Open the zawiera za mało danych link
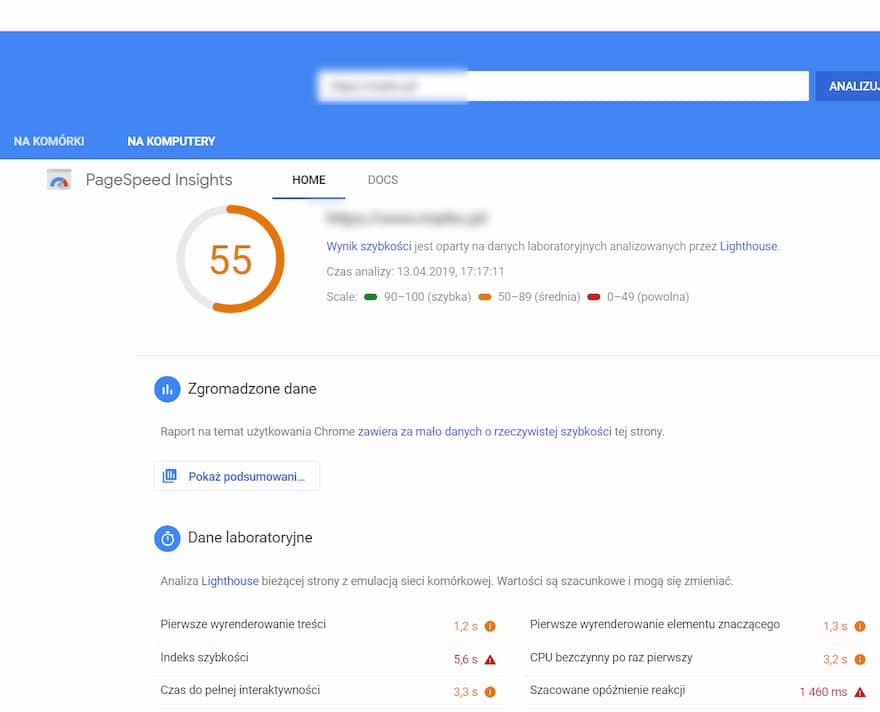Viewport: 880px width, 712px height. [484, 431]
